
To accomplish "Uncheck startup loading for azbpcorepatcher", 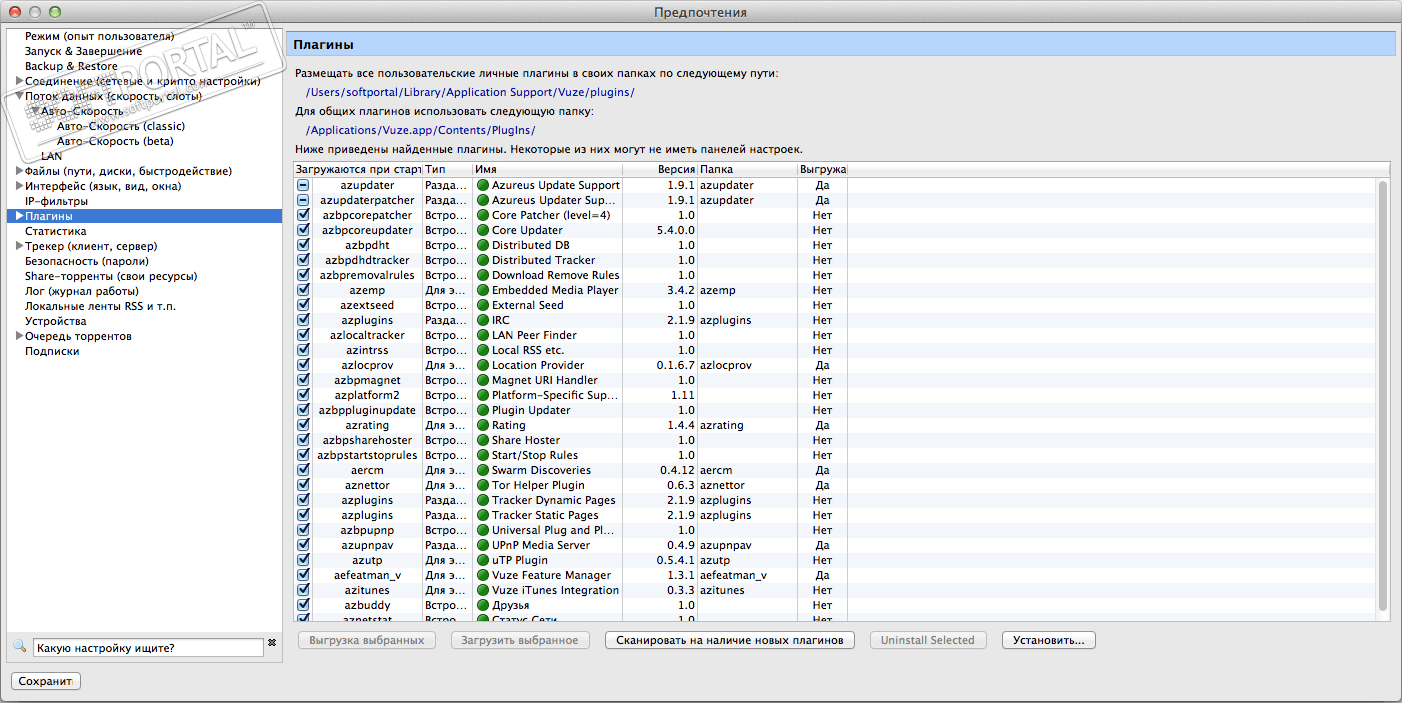I will point(303,215).
